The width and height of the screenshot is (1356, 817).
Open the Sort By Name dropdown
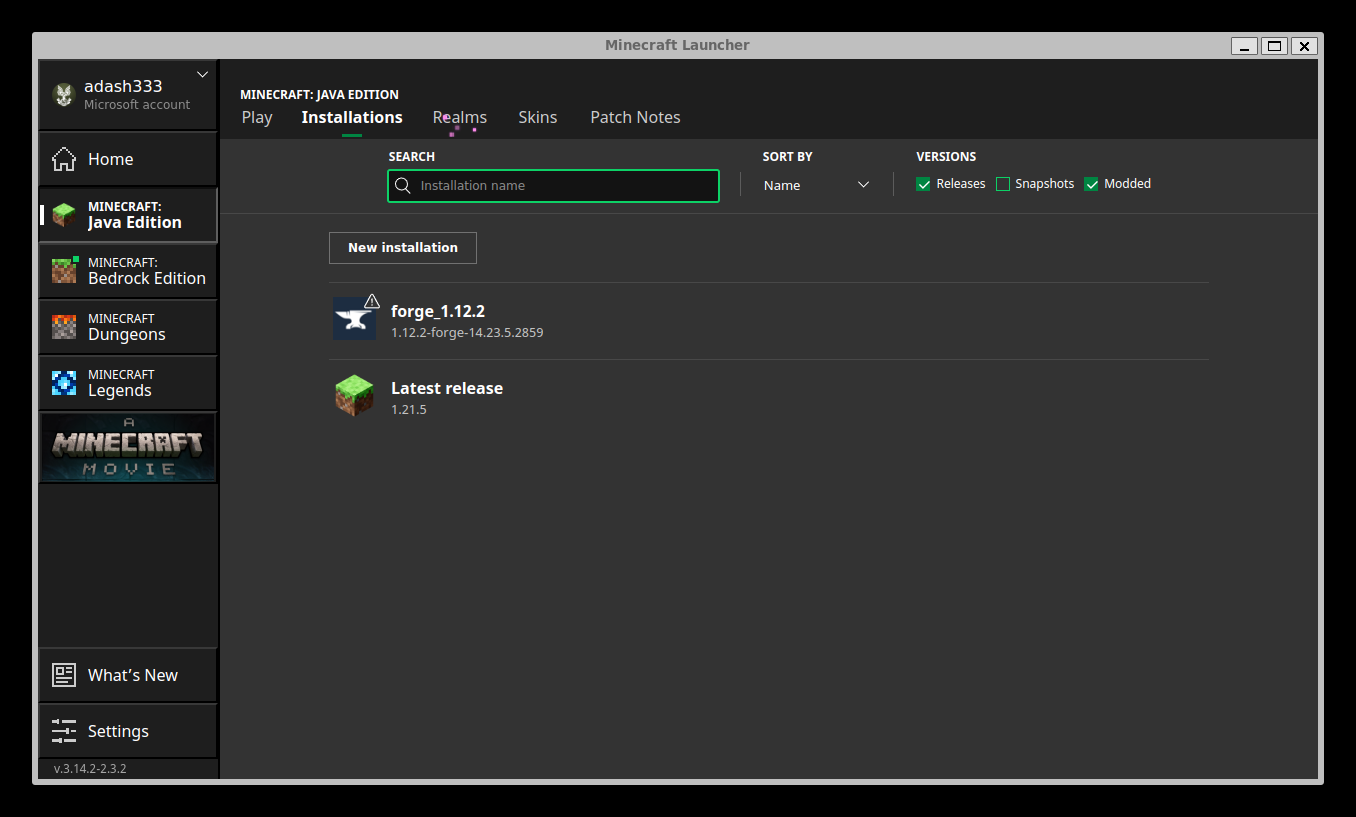(x=816, y=185)
